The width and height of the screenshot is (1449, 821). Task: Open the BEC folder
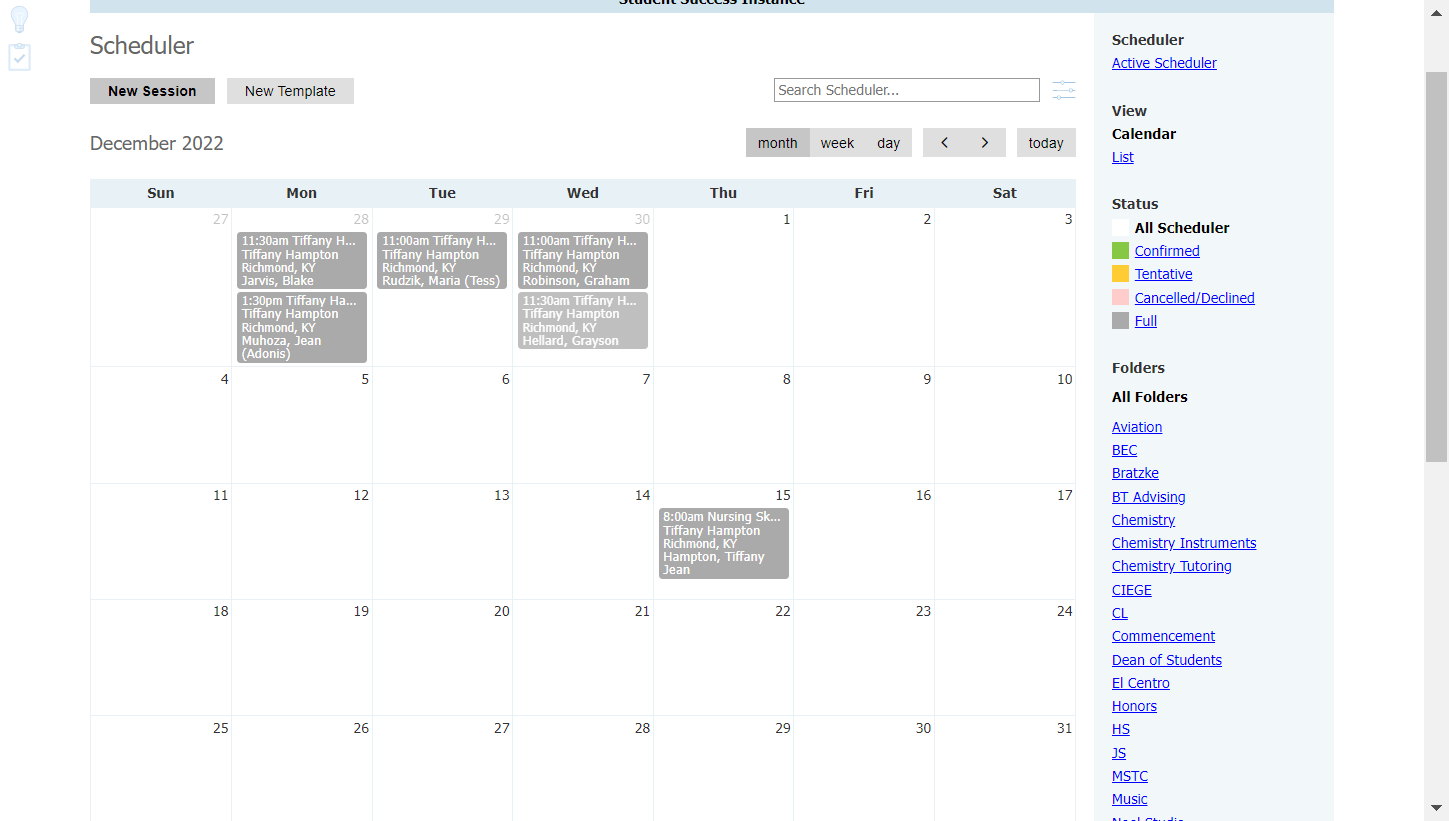click(x=1124, y=450)
